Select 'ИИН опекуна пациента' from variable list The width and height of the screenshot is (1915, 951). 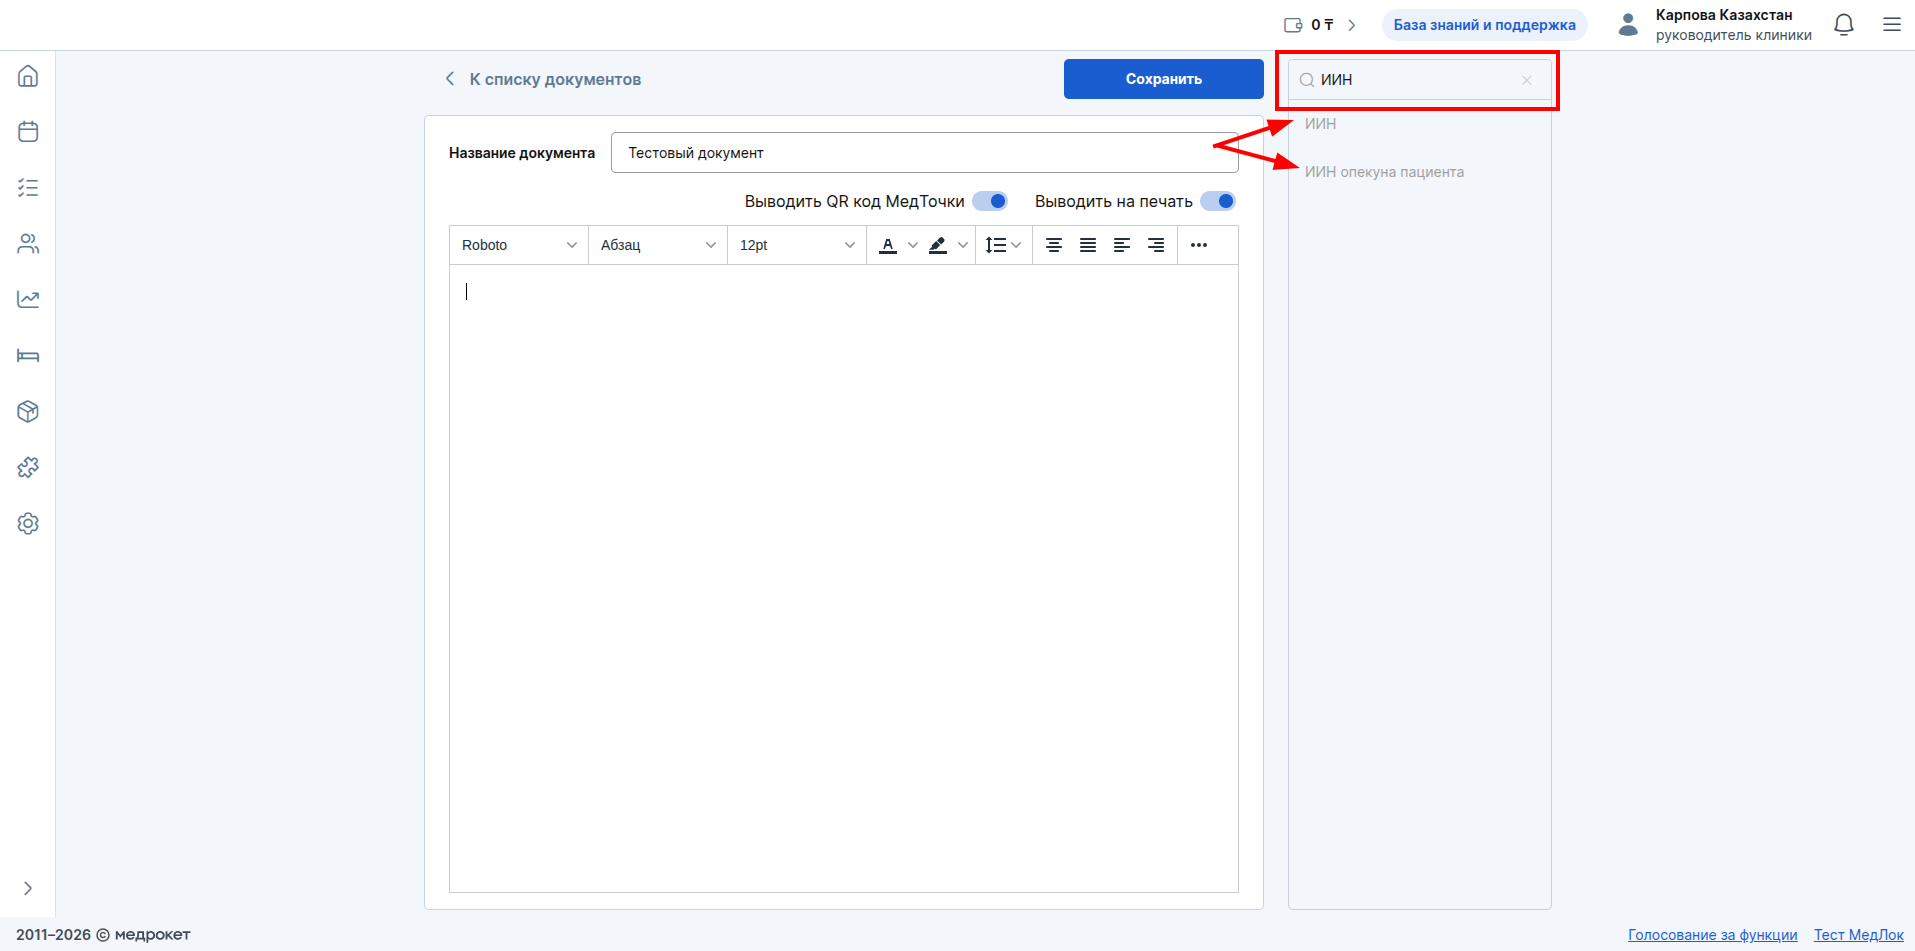click(x=1384, y=172)
